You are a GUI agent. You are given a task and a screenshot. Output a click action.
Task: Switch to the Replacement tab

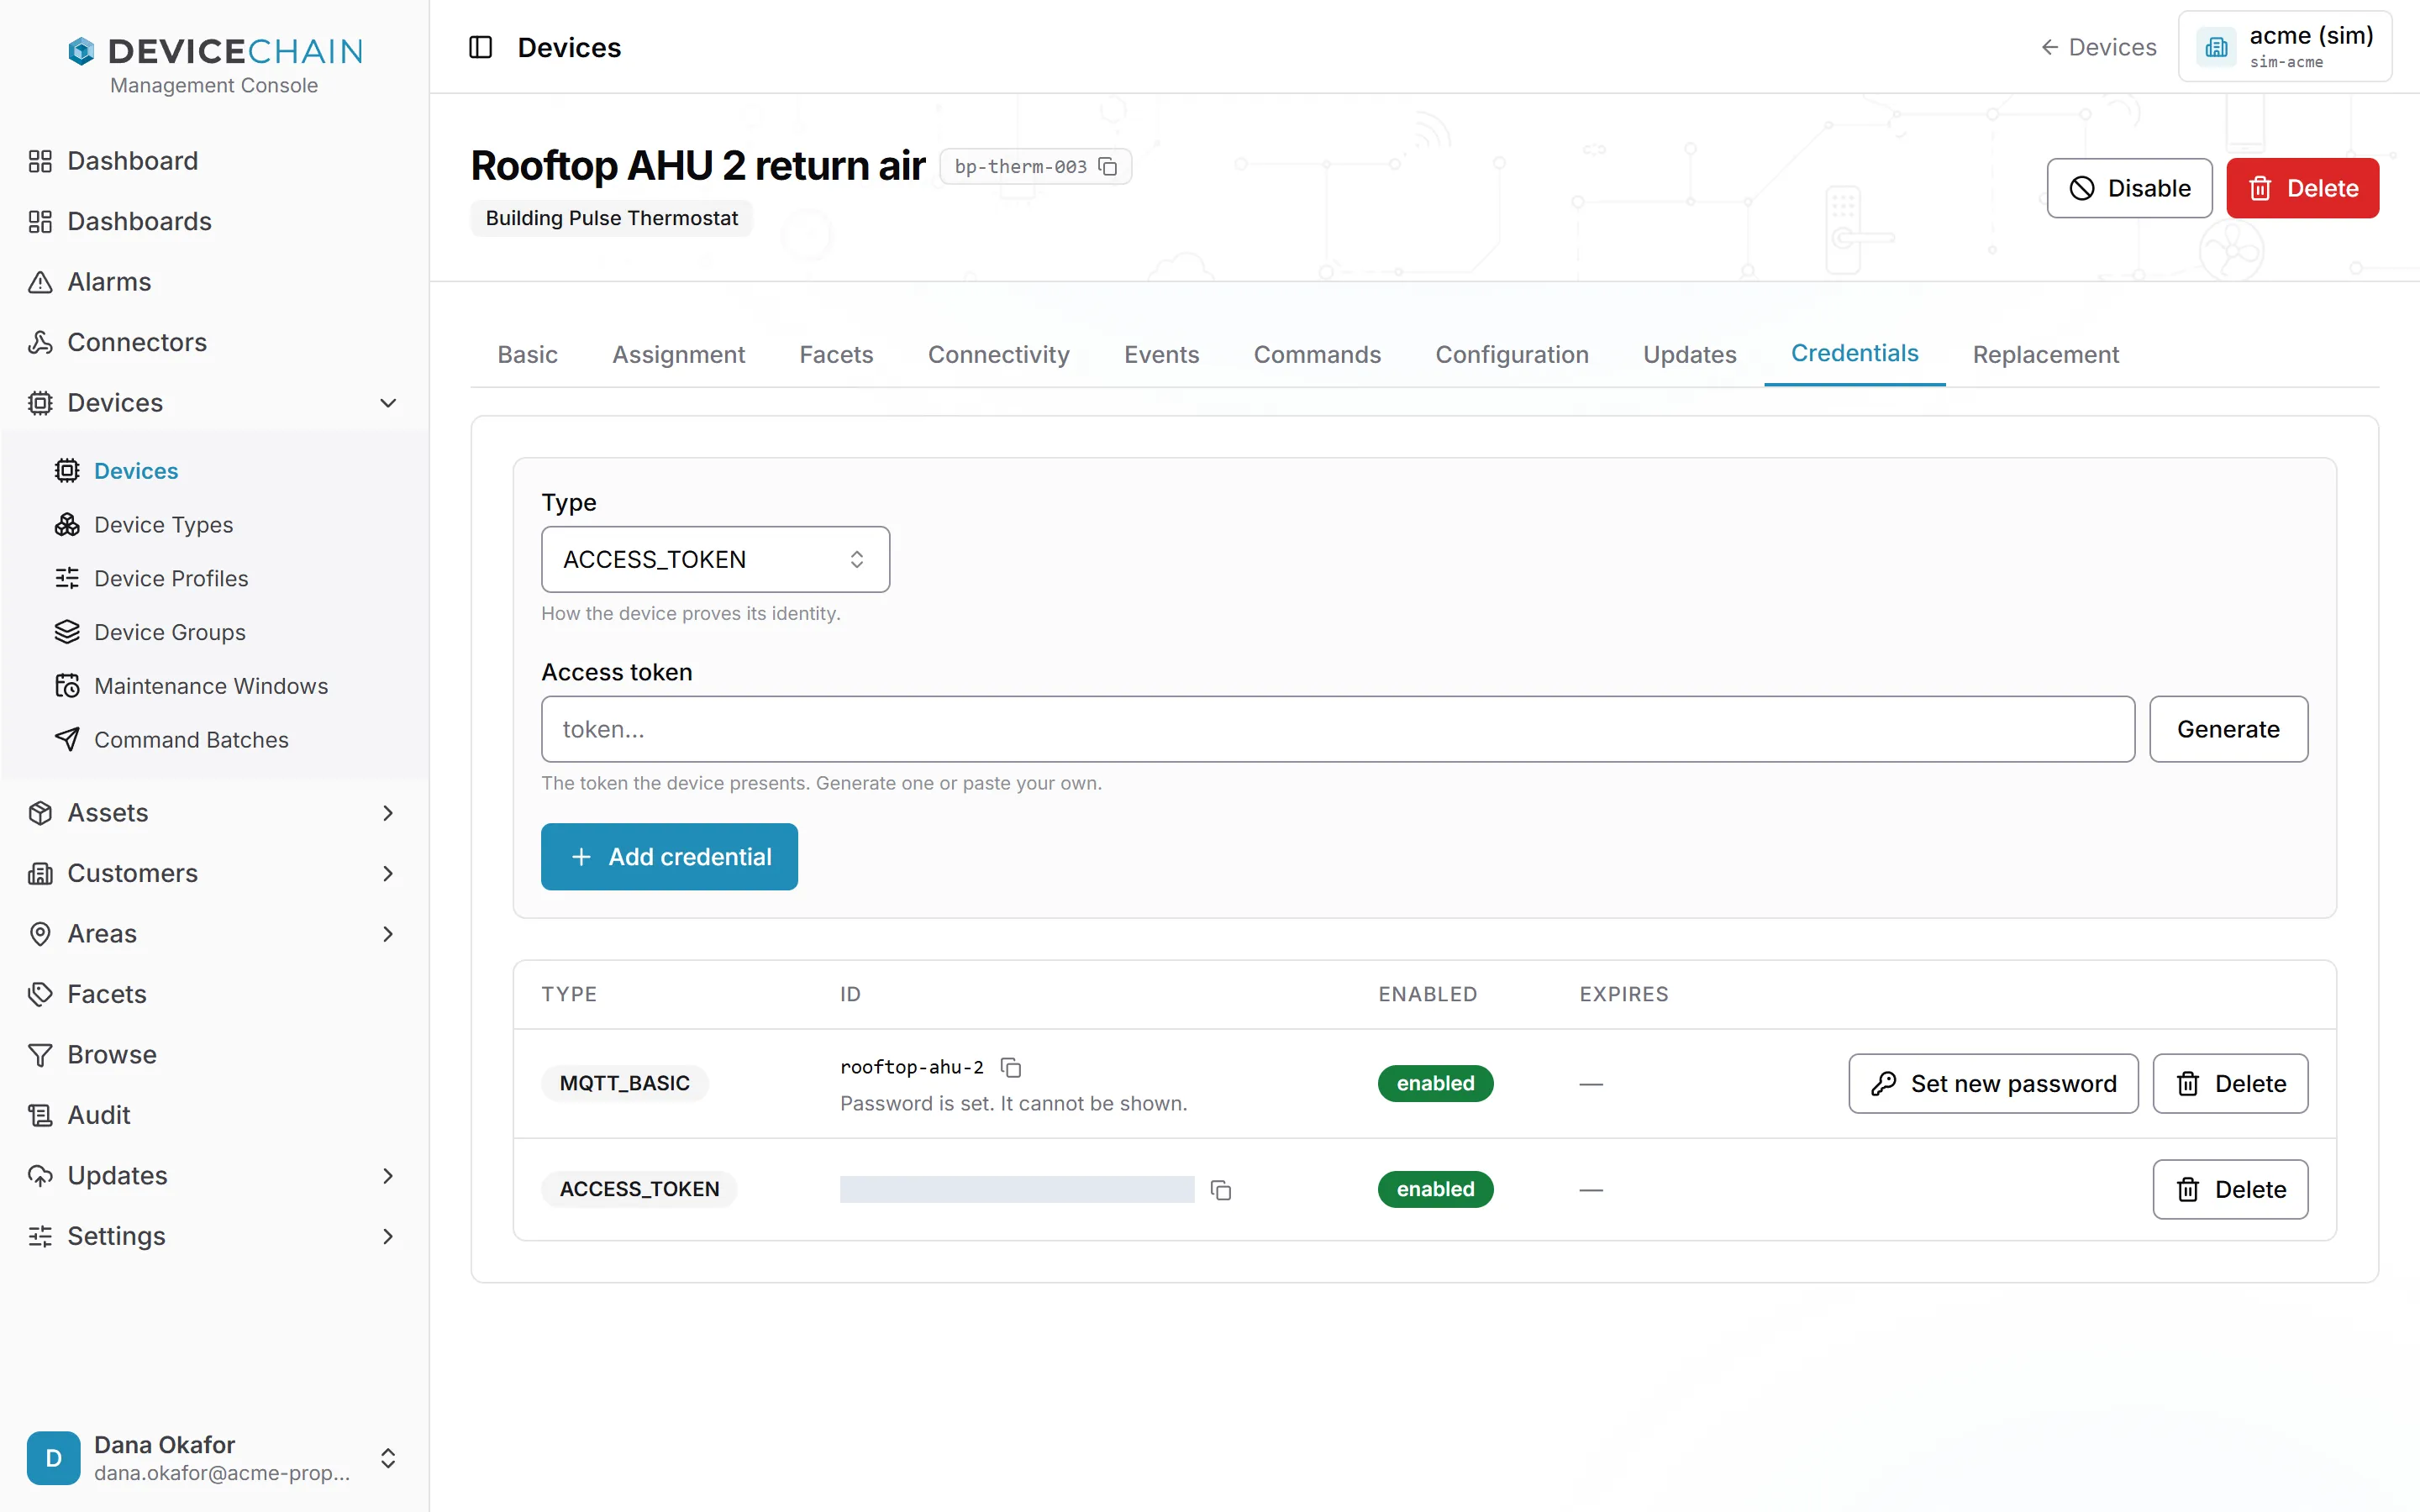pyautogui.click(x=2045, y=354)
